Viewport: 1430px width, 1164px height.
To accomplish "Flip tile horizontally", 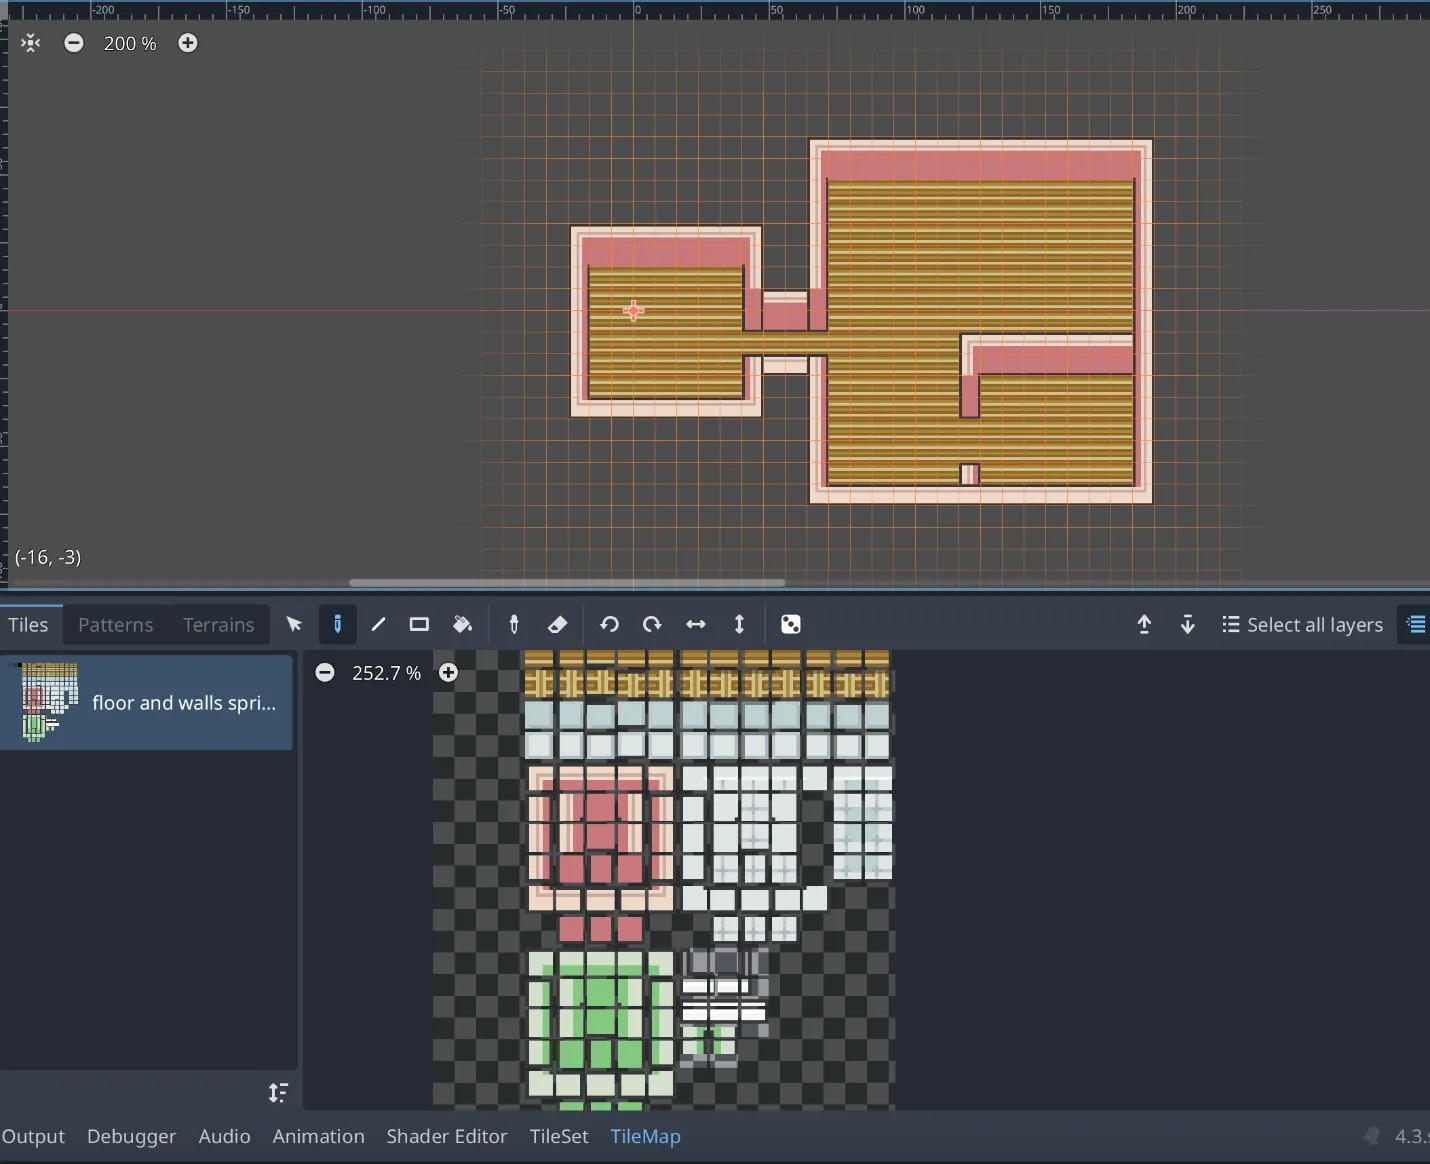I will 696,625.
